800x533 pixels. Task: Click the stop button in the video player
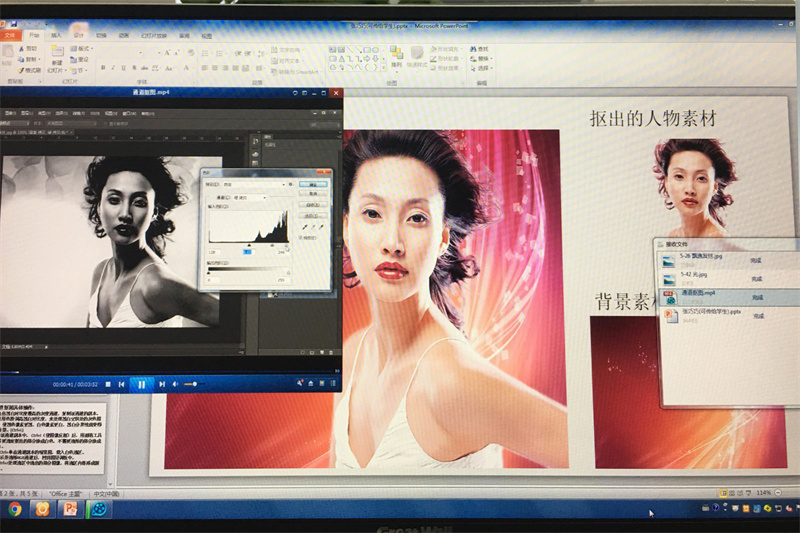pos(108,383)
